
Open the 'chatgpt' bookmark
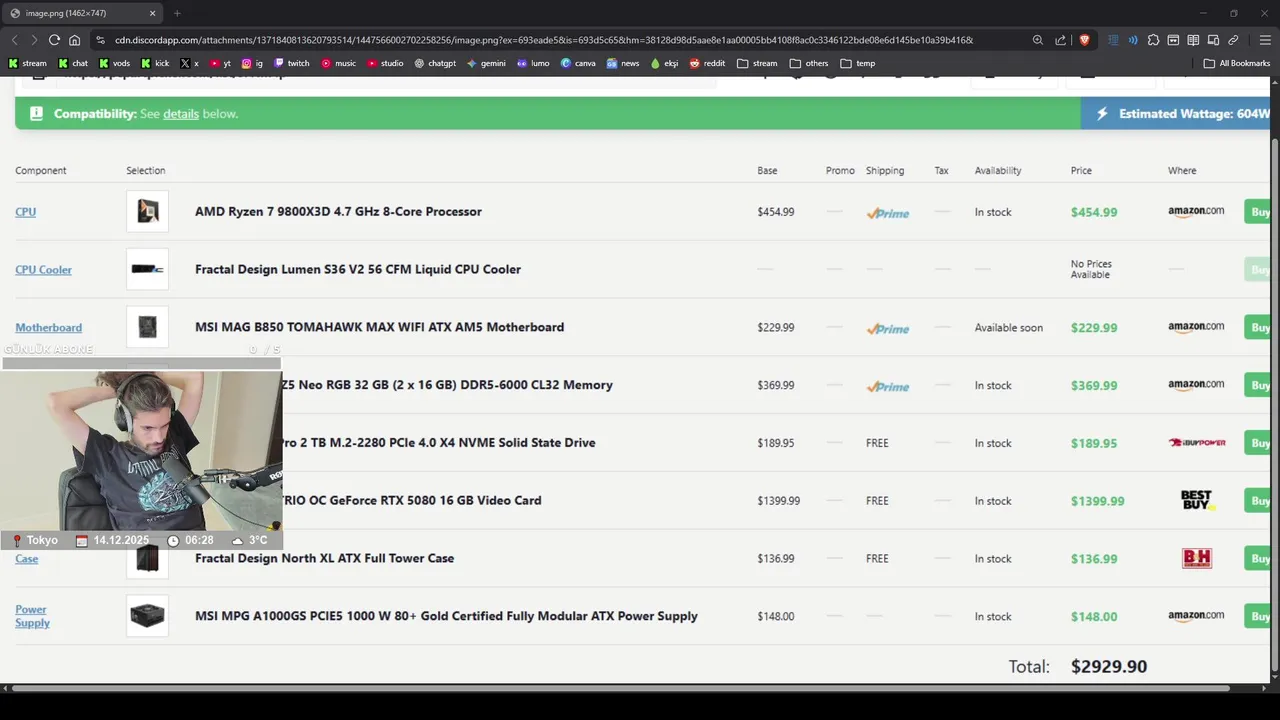click(434, 63)
